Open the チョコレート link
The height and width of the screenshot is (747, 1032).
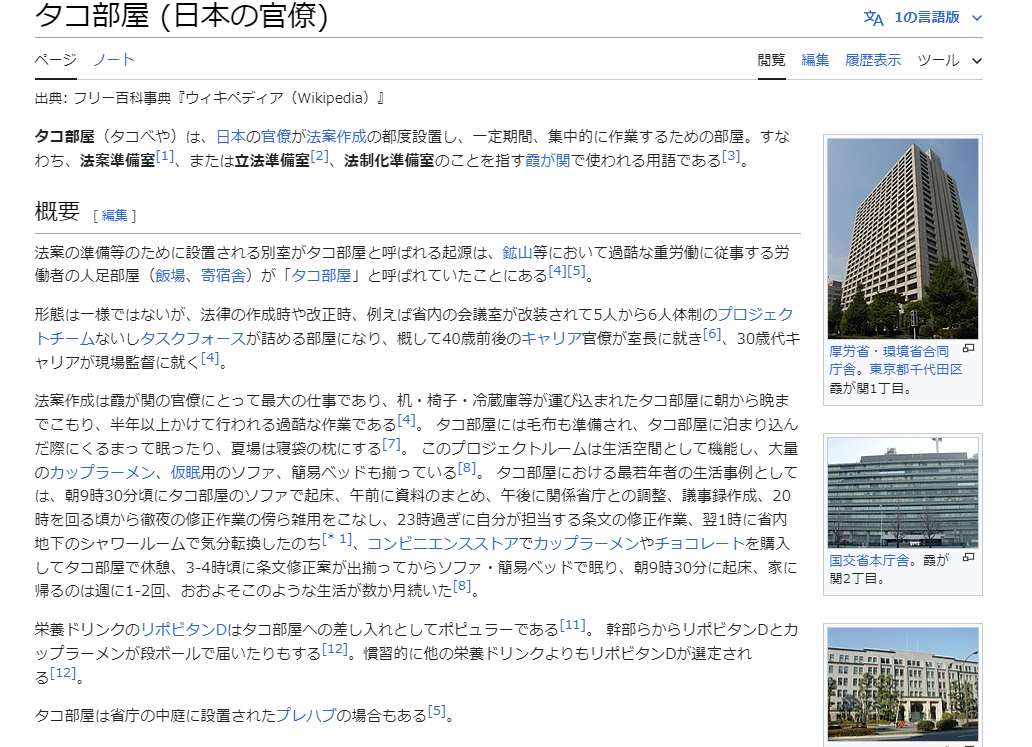point(699,544)
